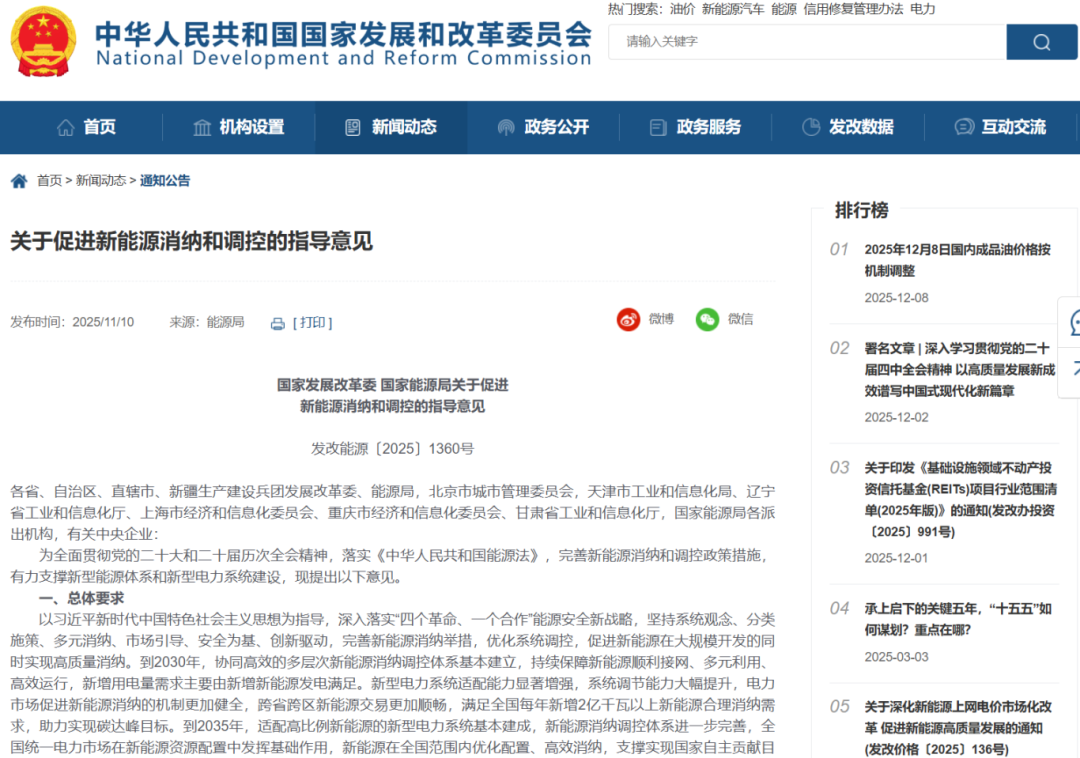The image size is (1080, 758).
Task: Share the article via the Weibo icon
Action: point(628,319)
